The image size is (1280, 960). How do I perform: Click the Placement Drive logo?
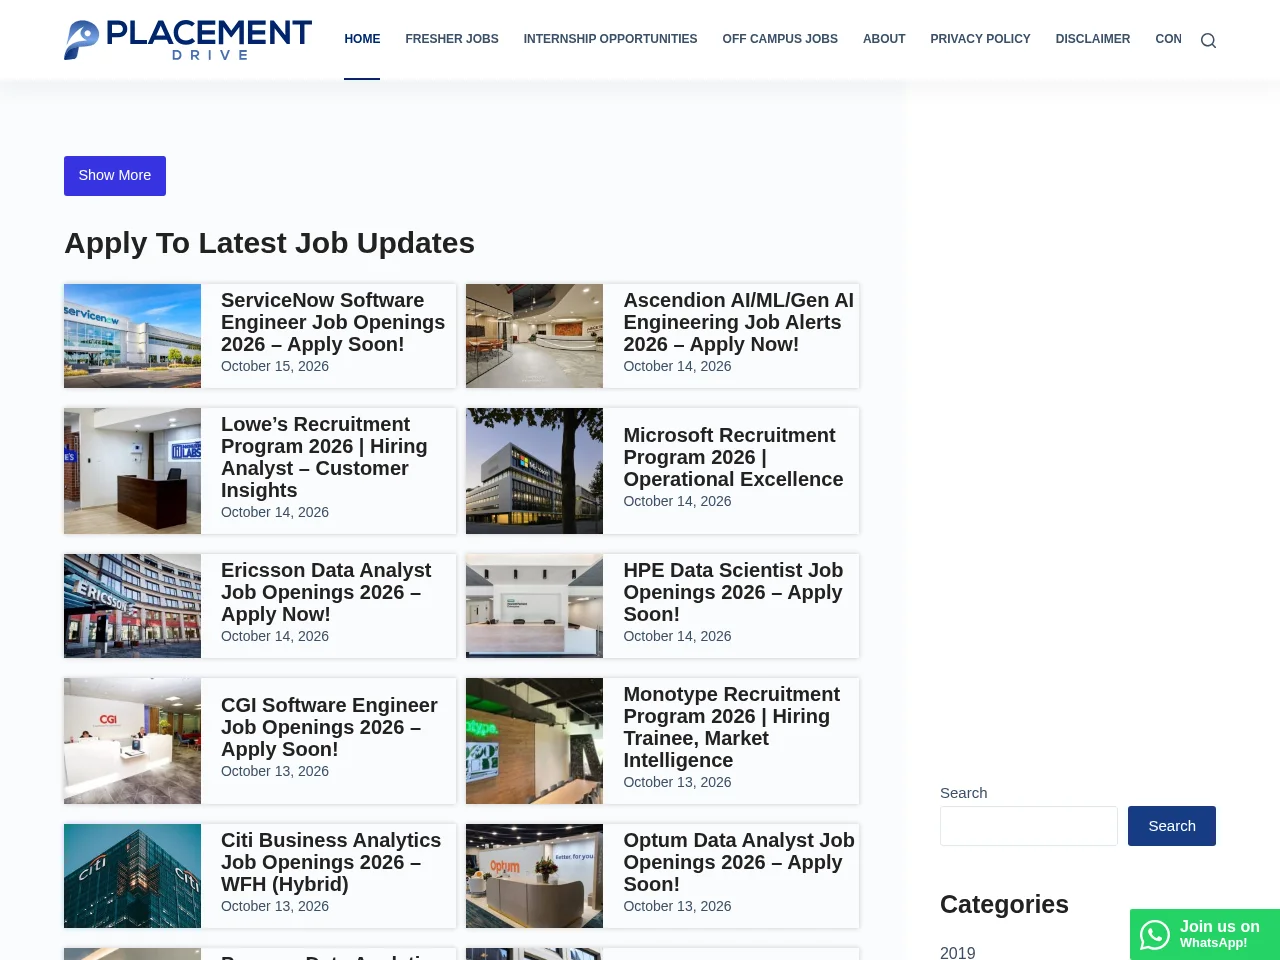pyautogui.click(x=188, y=40)
